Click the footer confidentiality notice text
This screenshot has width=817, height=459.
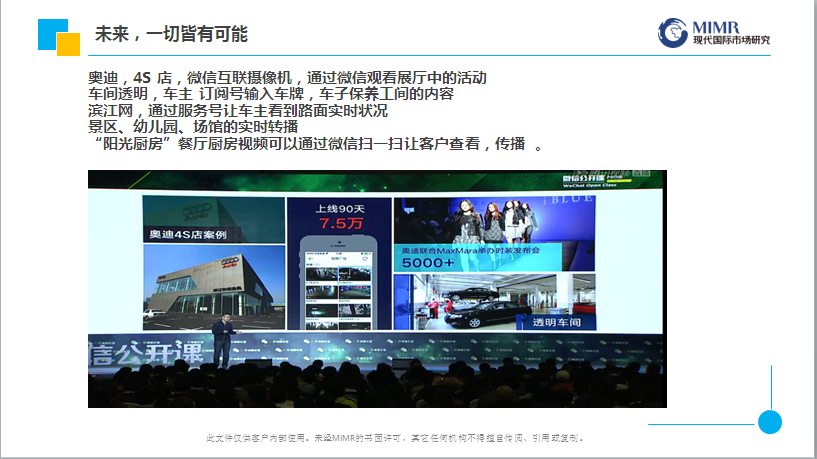point(395,438)
